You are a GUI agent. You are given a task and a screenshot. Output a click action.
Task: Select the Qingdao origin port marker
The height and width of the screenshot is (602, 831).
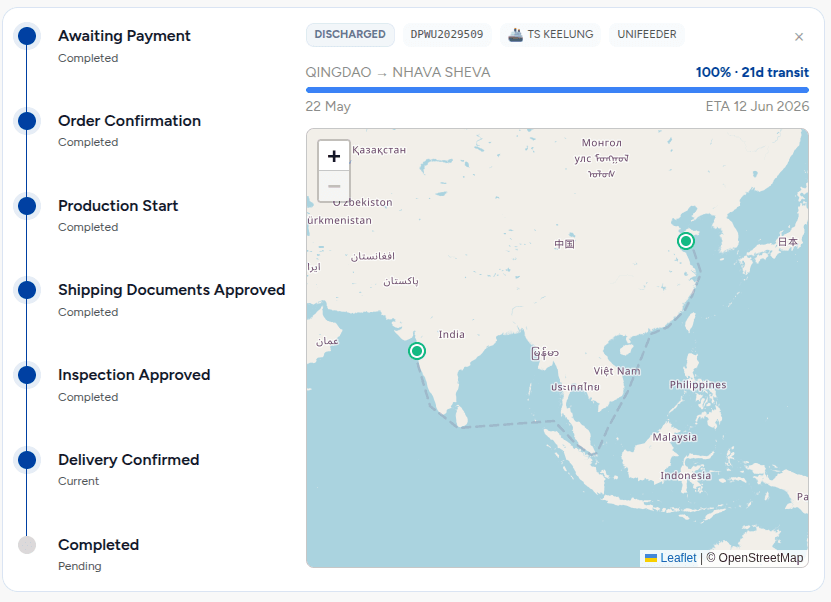tap(686, 241)
